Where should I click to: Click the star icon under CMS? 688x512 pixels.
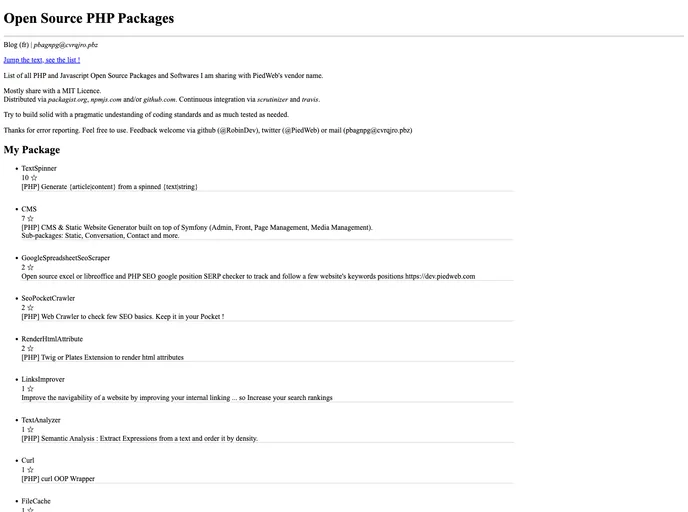coord(29,218)
